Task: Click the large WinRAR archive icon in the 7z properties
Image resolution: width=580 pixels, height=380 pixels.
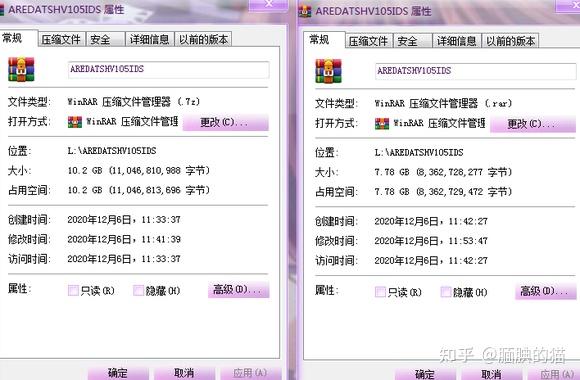Action: 21,69
